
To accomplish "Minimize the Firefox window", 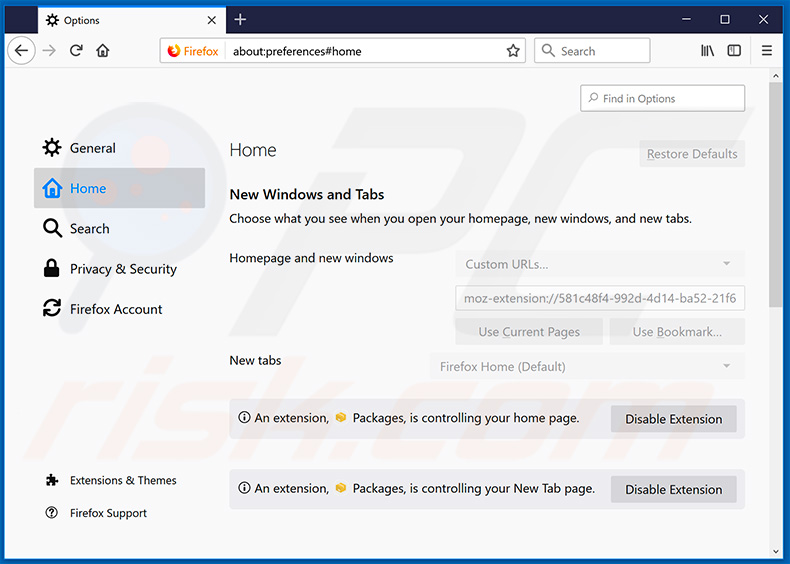I will point(686,20).
